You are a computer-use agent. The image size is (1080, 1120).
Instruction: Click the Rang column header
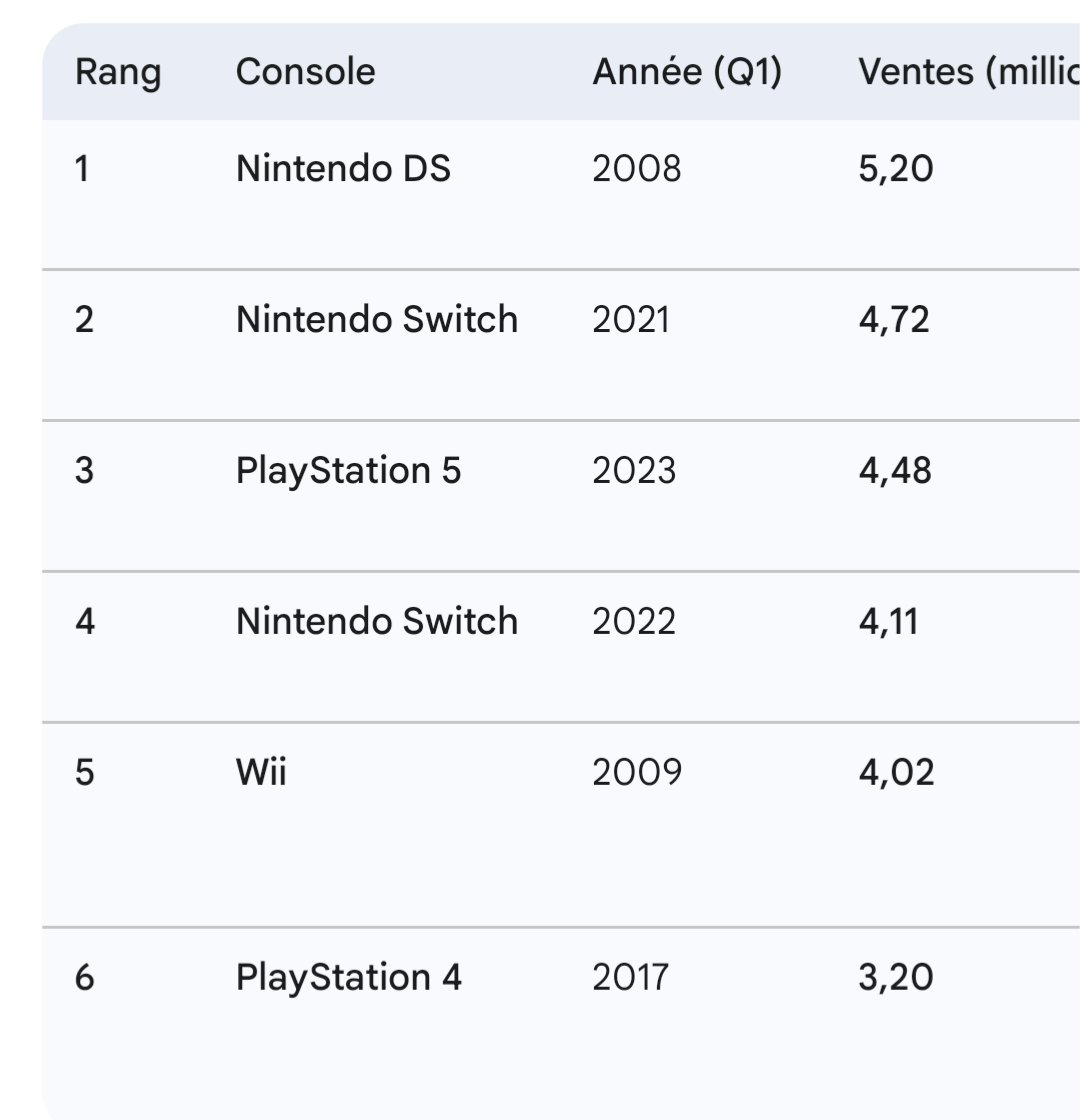(x=117, y=72)
